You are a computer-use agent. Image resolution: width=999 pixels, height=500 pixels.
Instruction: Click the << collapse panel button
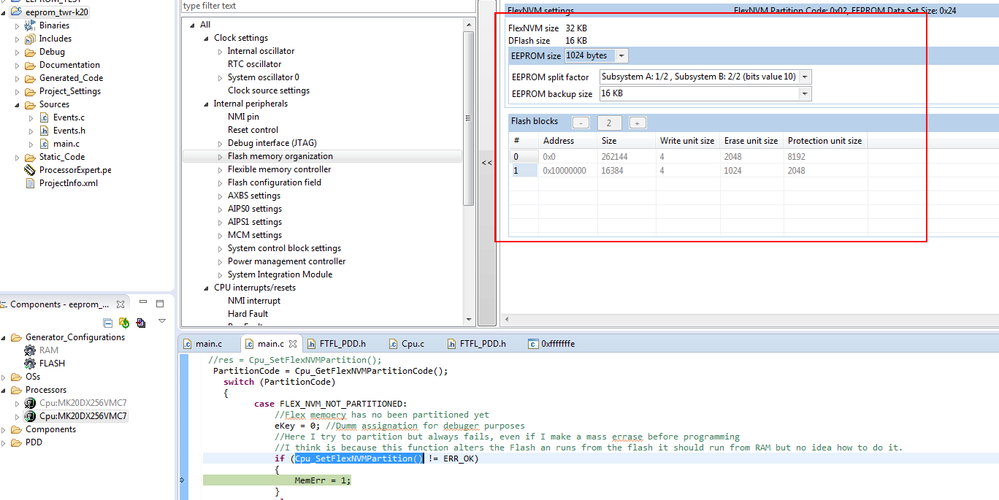click(x=487, y=163)
